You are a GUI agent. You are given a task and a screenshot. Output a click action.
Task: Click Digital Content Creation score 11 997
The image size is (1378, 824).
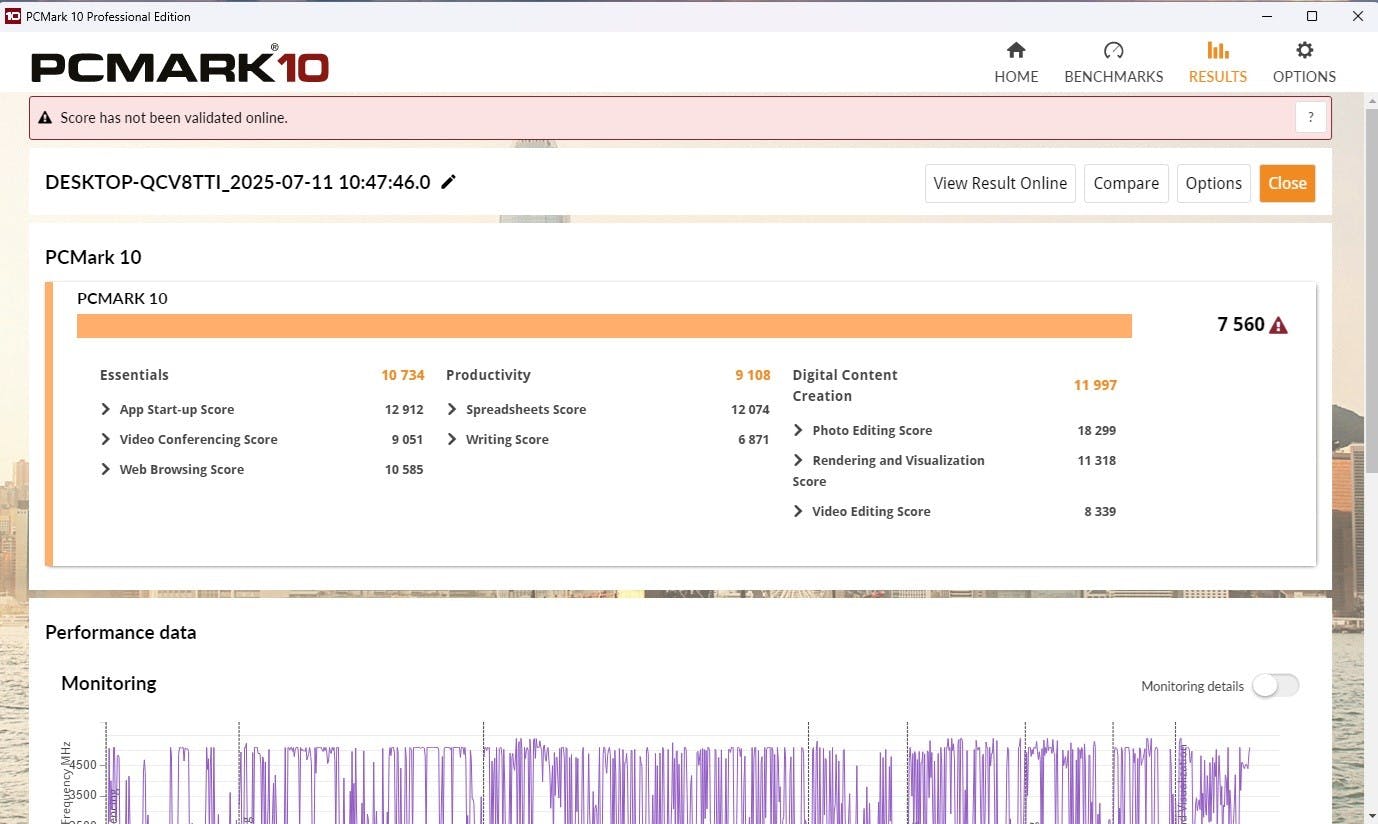1095,385
